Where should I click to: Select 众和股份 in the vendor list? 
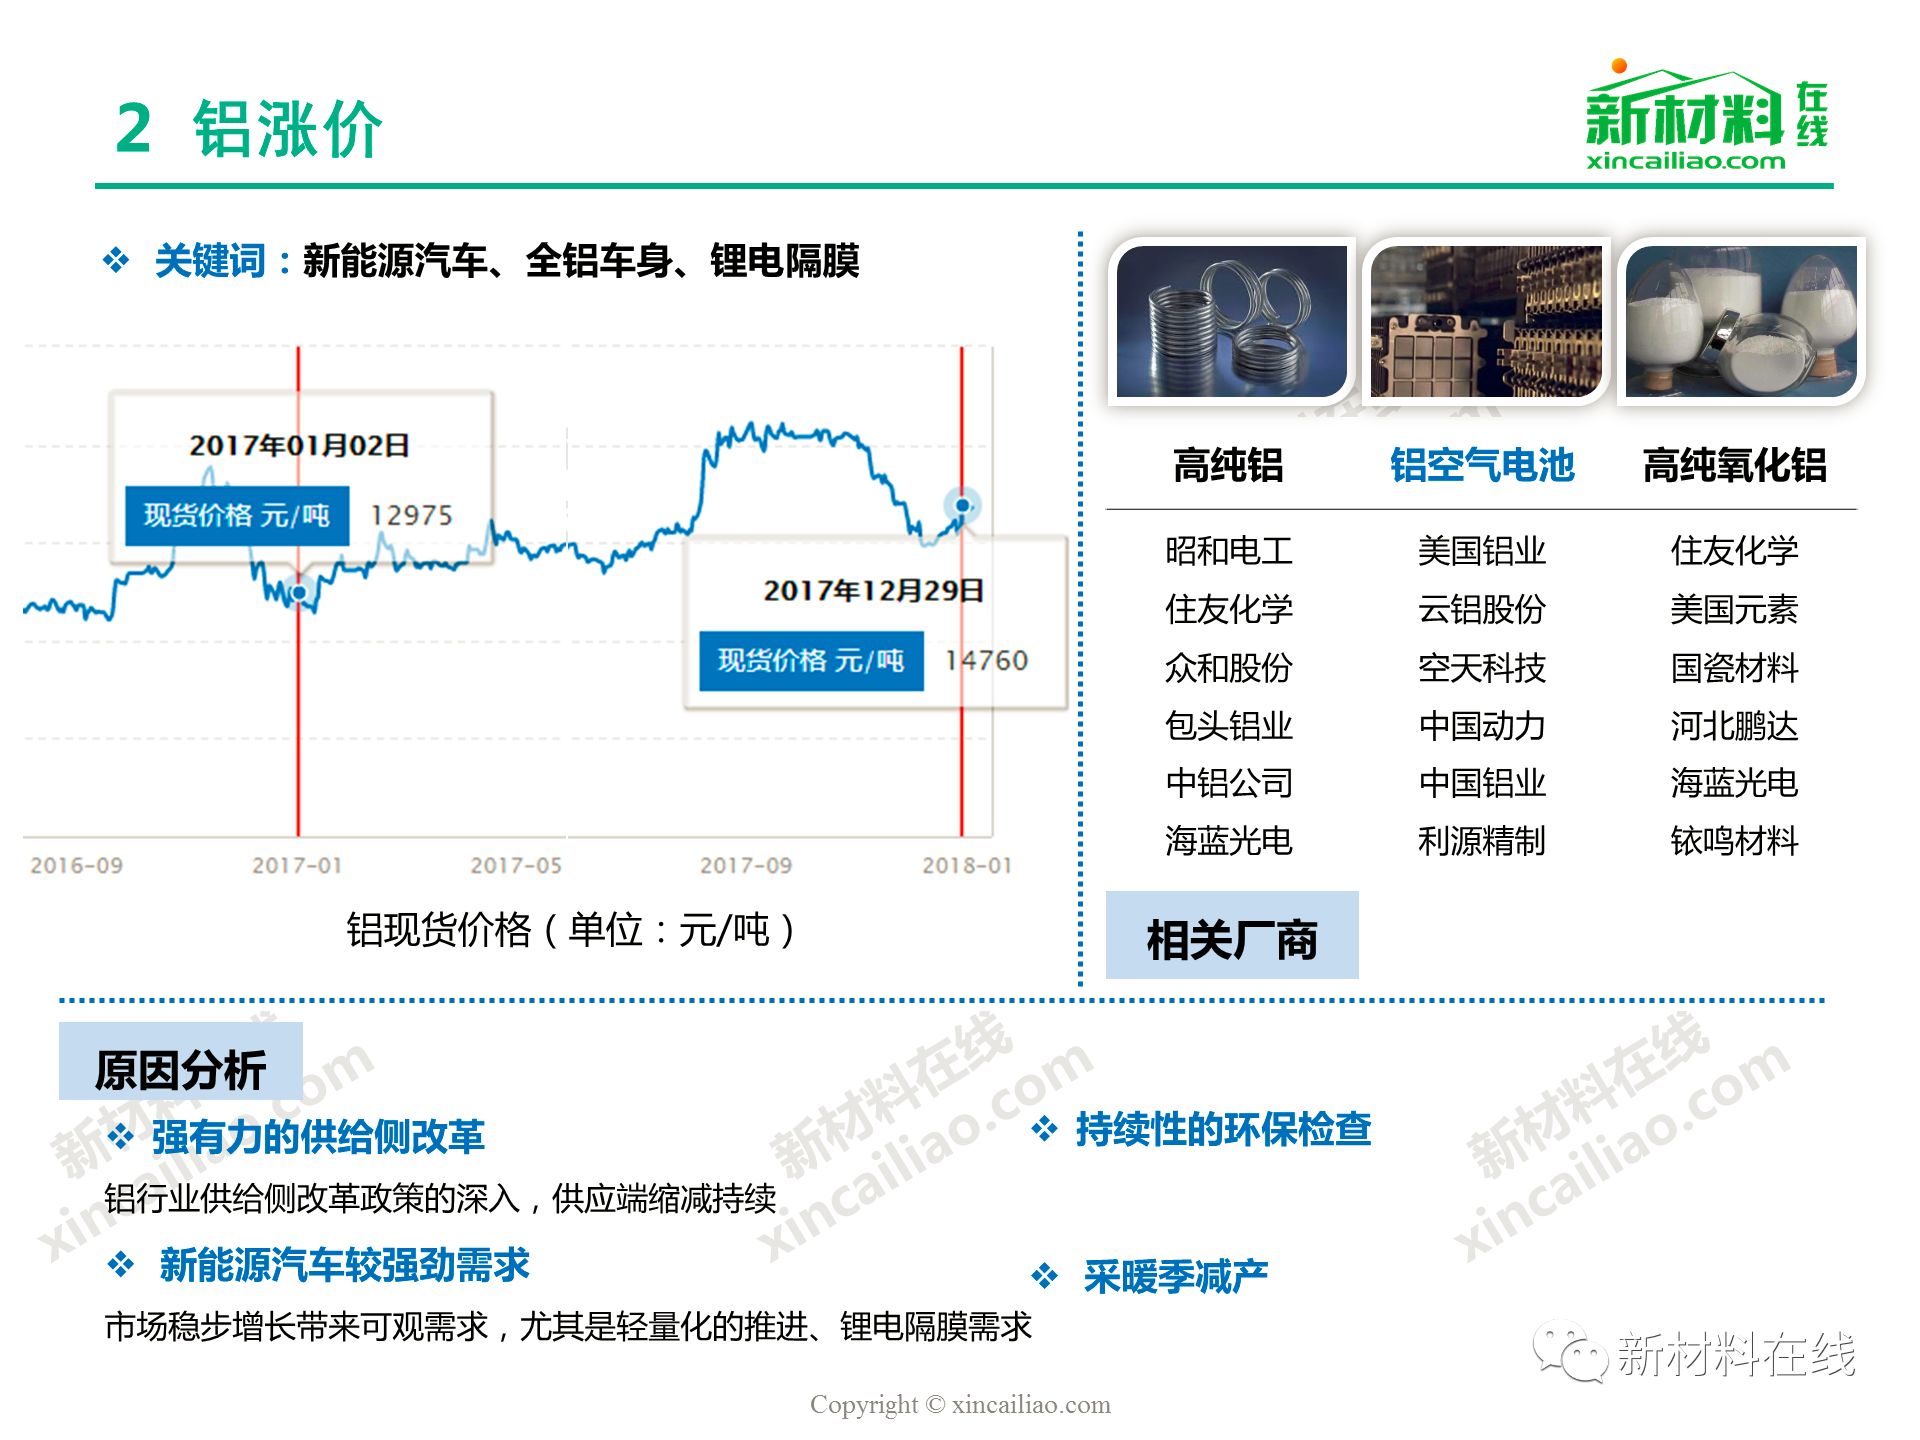[x=1229, y=667]
